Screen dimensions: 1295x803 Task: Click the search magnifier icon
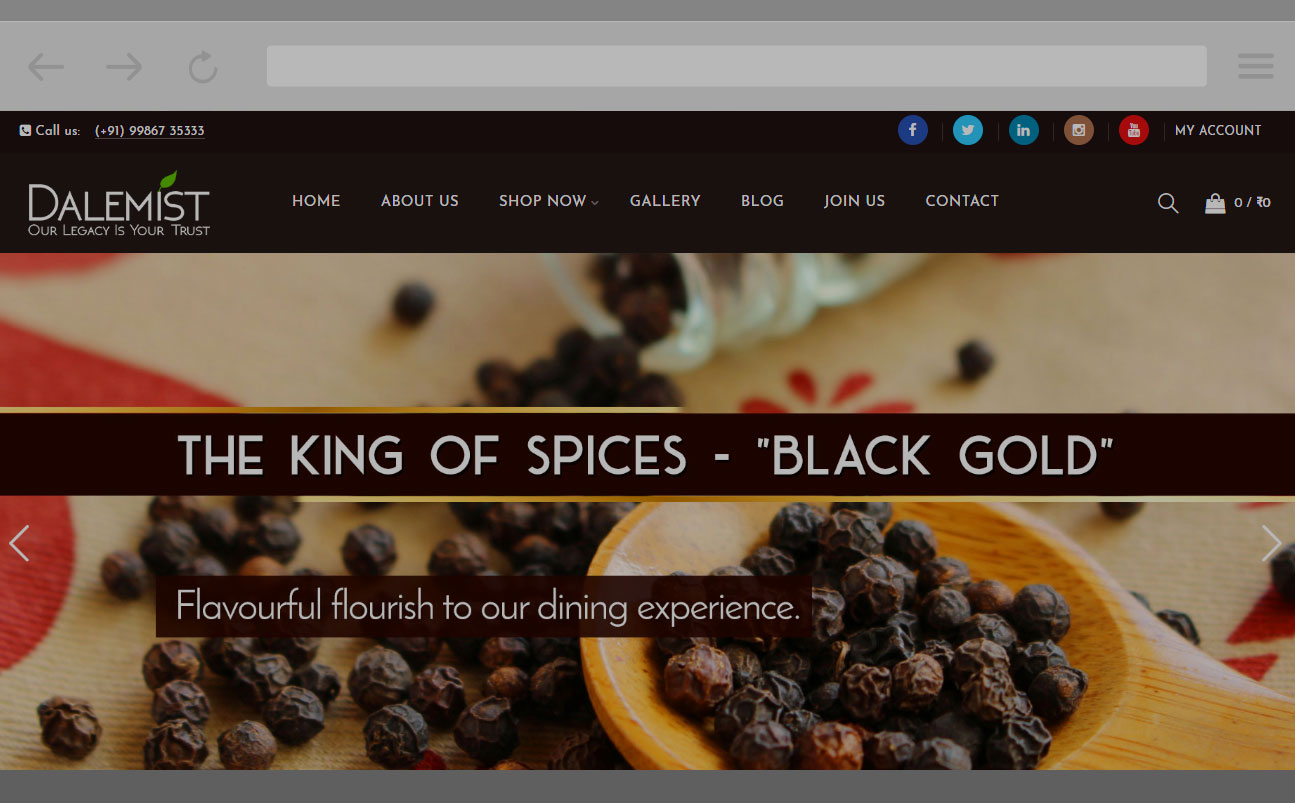click(1167, 202)
